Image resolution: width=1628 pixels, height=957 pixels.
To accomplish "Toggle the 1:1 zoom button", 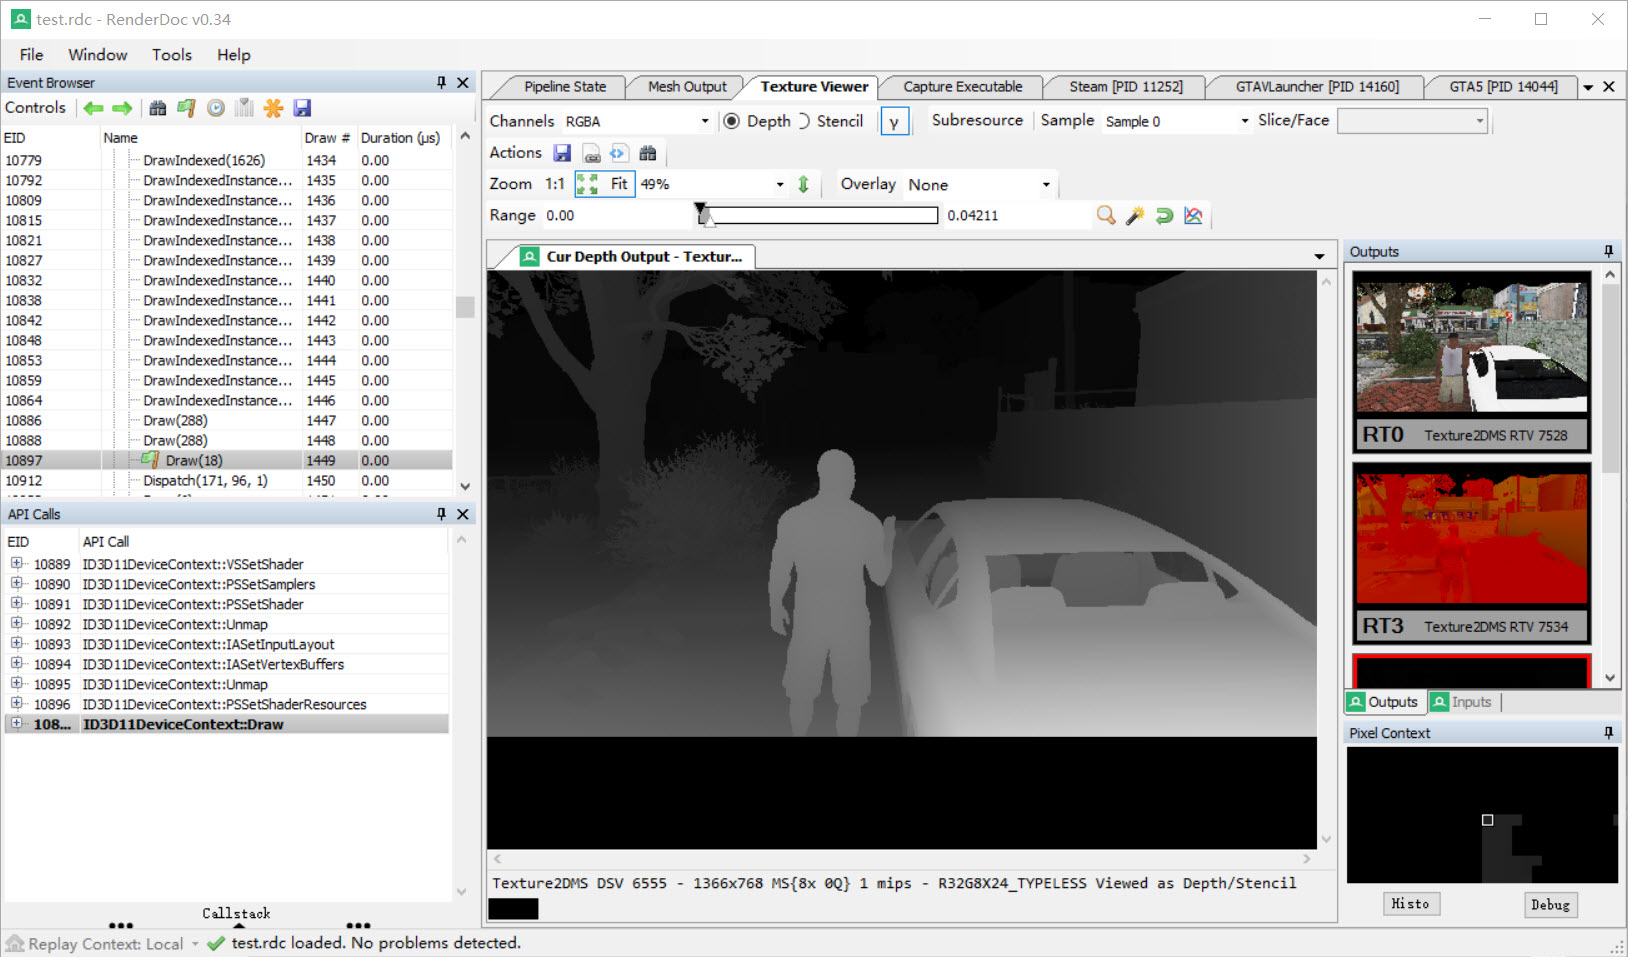I will pos(555,184).
